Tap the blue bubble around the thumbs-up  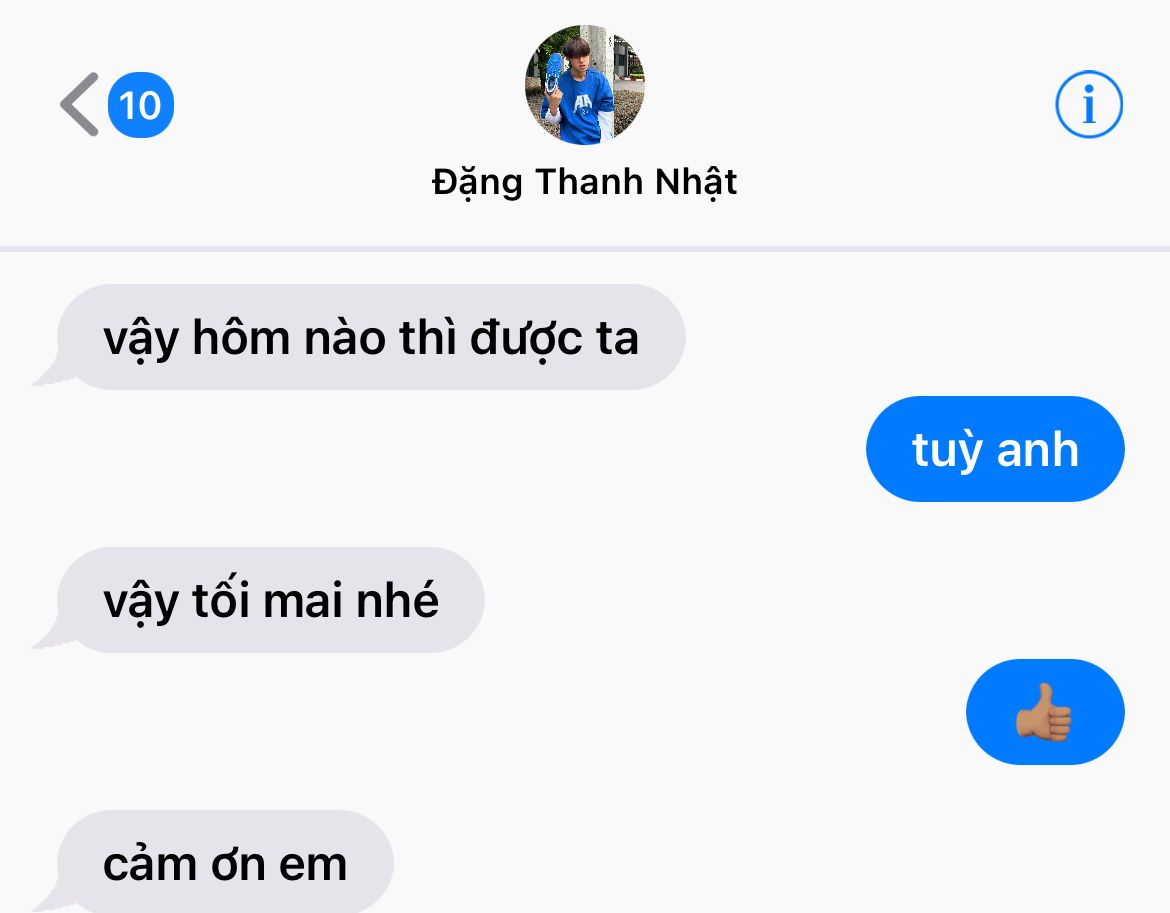click(1045, 712)
